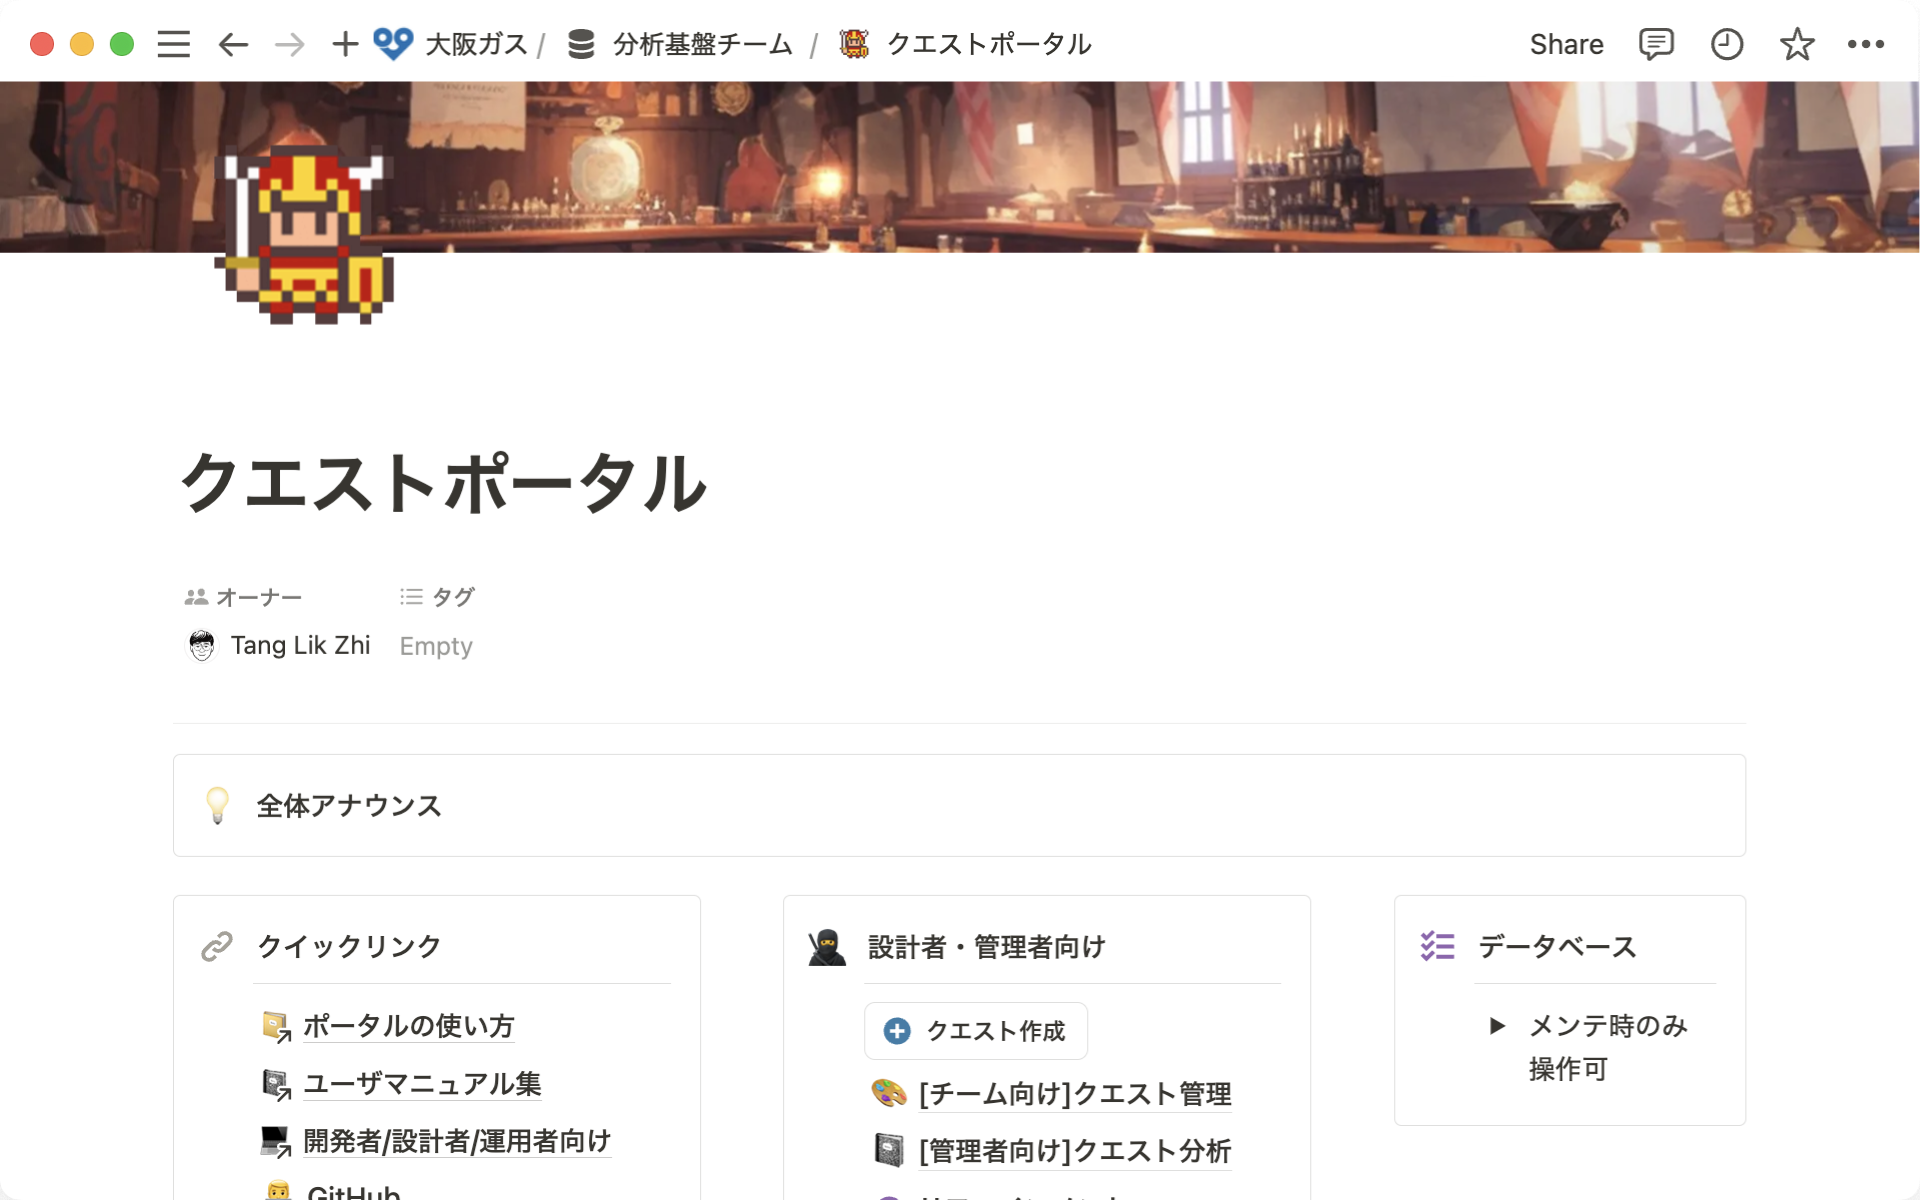Open the more options ellipsis menu

tap(1868, 43)
